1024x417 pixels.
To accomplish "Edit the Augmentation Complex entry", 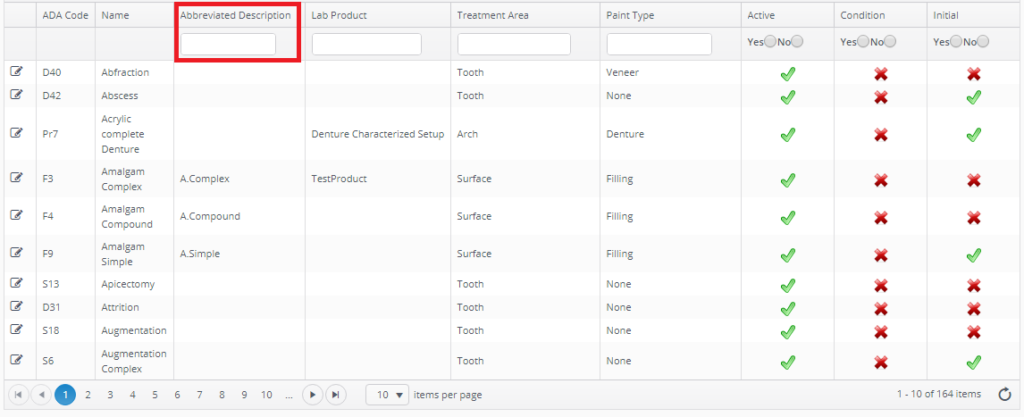I will pos(17,360).
